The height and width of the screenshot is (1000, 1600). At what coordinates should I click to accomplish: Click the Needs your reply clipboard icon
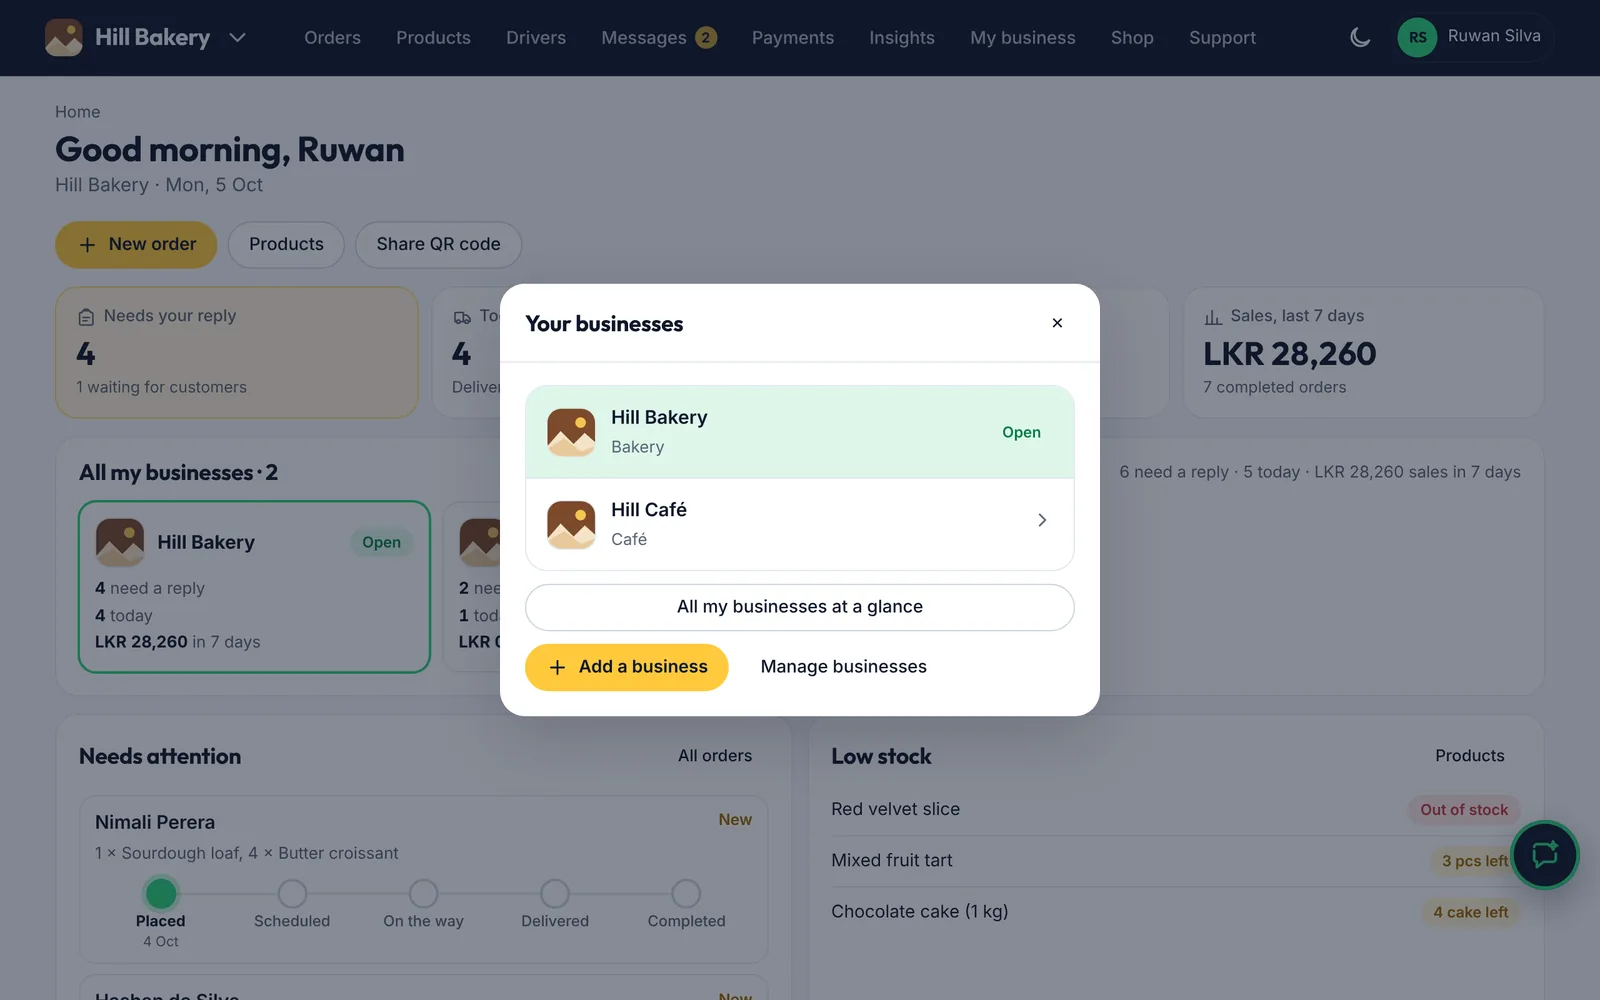click(86, 317)
